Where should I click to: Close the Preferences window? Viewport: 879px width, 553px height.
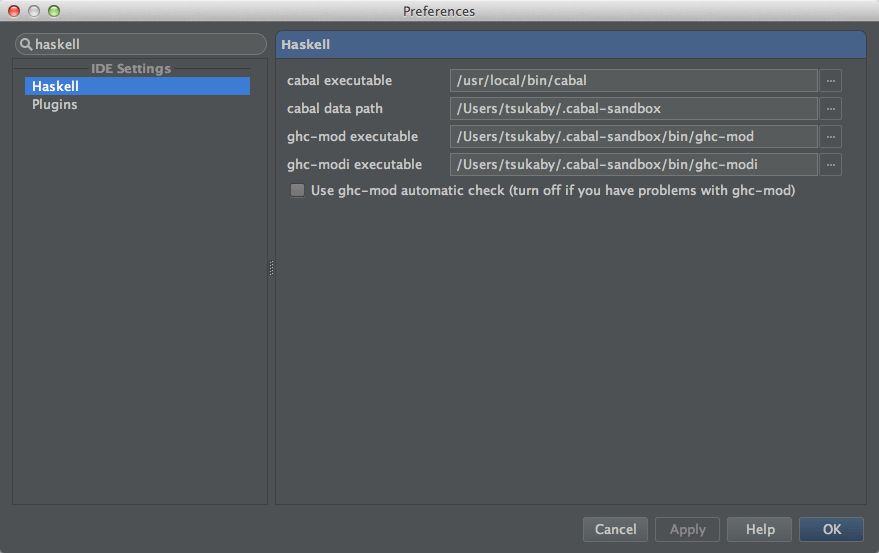click(14, 11)
